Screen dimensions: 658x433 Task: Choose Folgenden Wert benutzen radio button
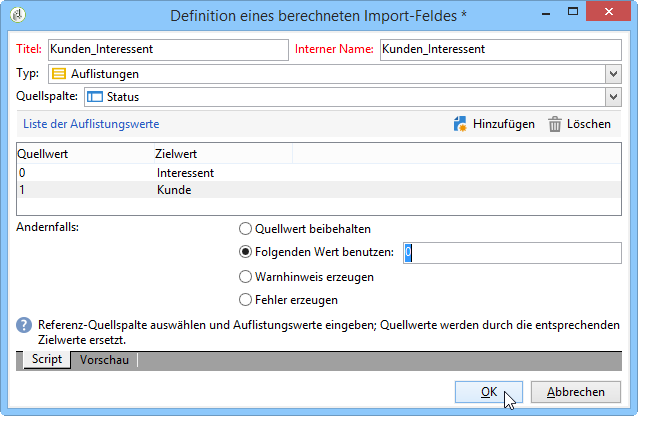pos(245,252)
